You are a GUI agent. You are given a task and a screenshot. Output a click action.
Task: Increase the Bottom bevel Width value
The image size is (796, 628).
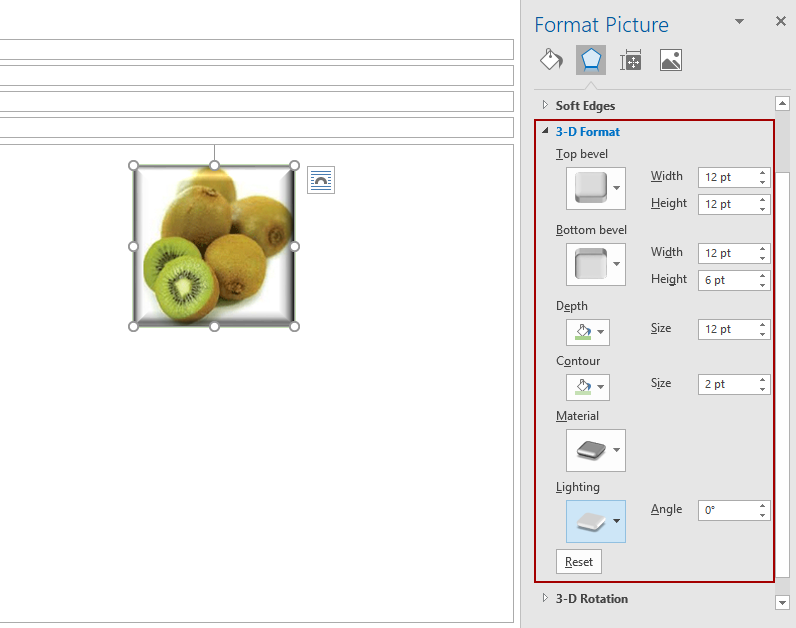(762, 249)
